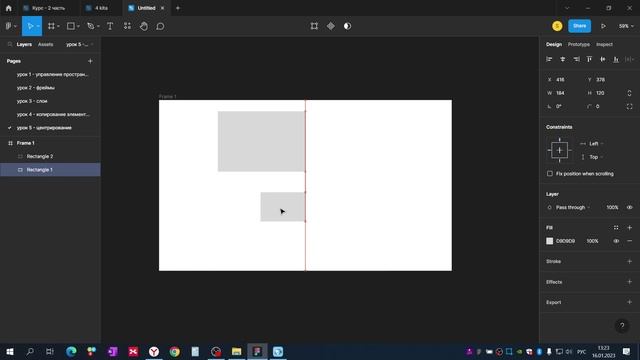Image resolution: width=640 pixels, height=360 pixels.
Task: Open Move tool options dropdown arrow
Action: pos(38,27)
